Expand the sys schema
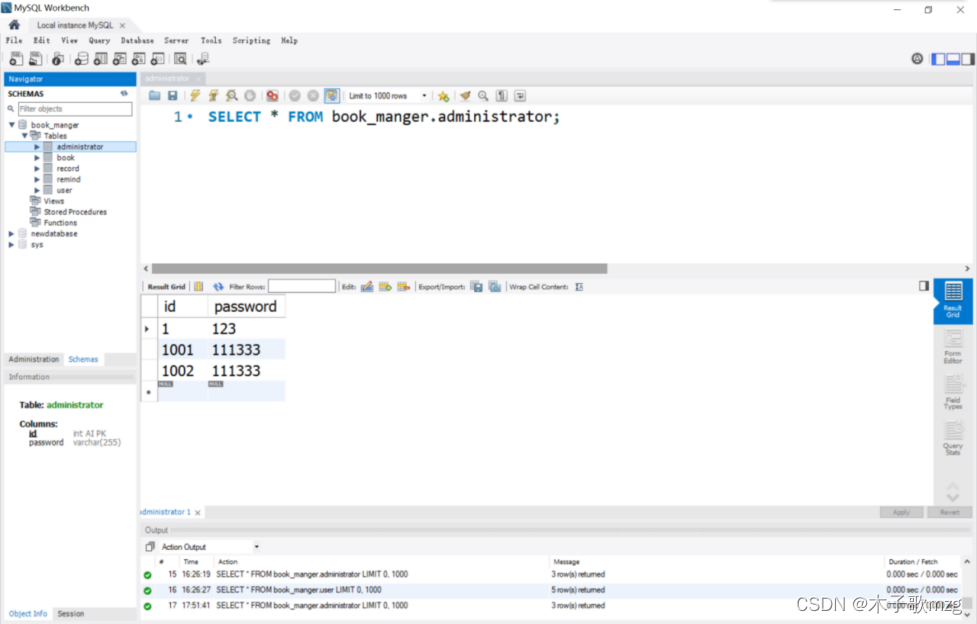The width and height of the screenshot is (977, 624). coord(11,244)
